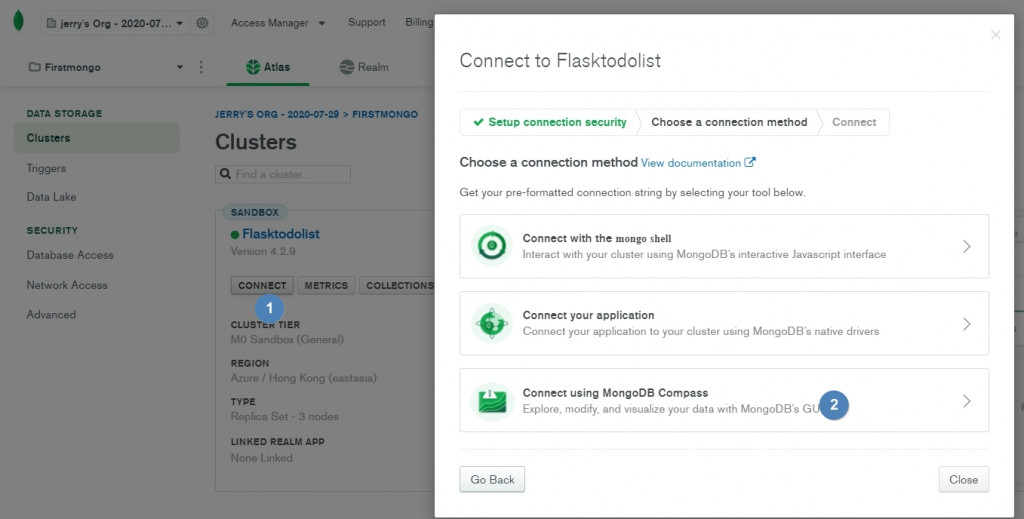Viewport: 1024px width, 519px height.
Task: Open Database Access in the sidebar
Action: point(70,255)
